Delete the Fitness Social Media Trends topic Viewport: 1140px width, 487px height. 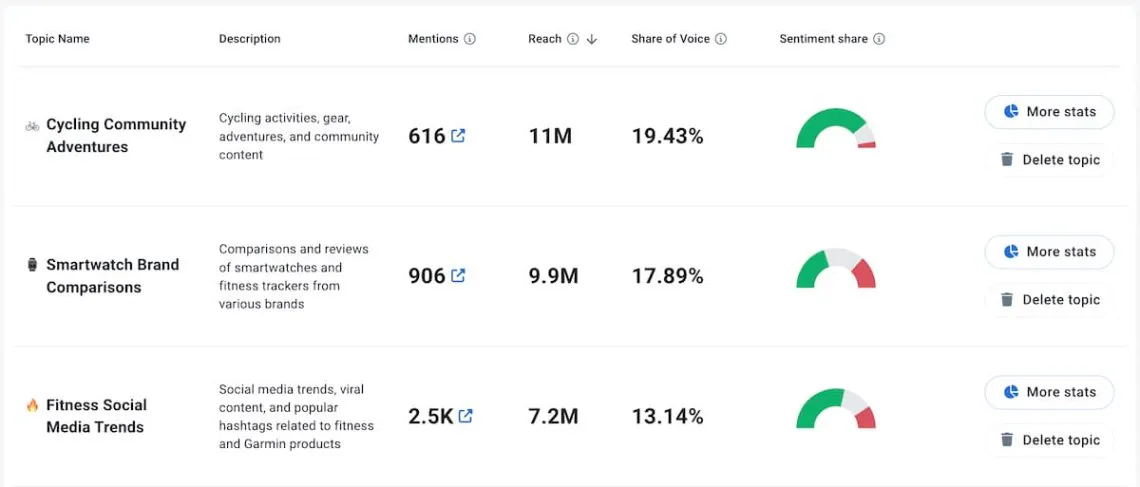[x=1049, y=440]
